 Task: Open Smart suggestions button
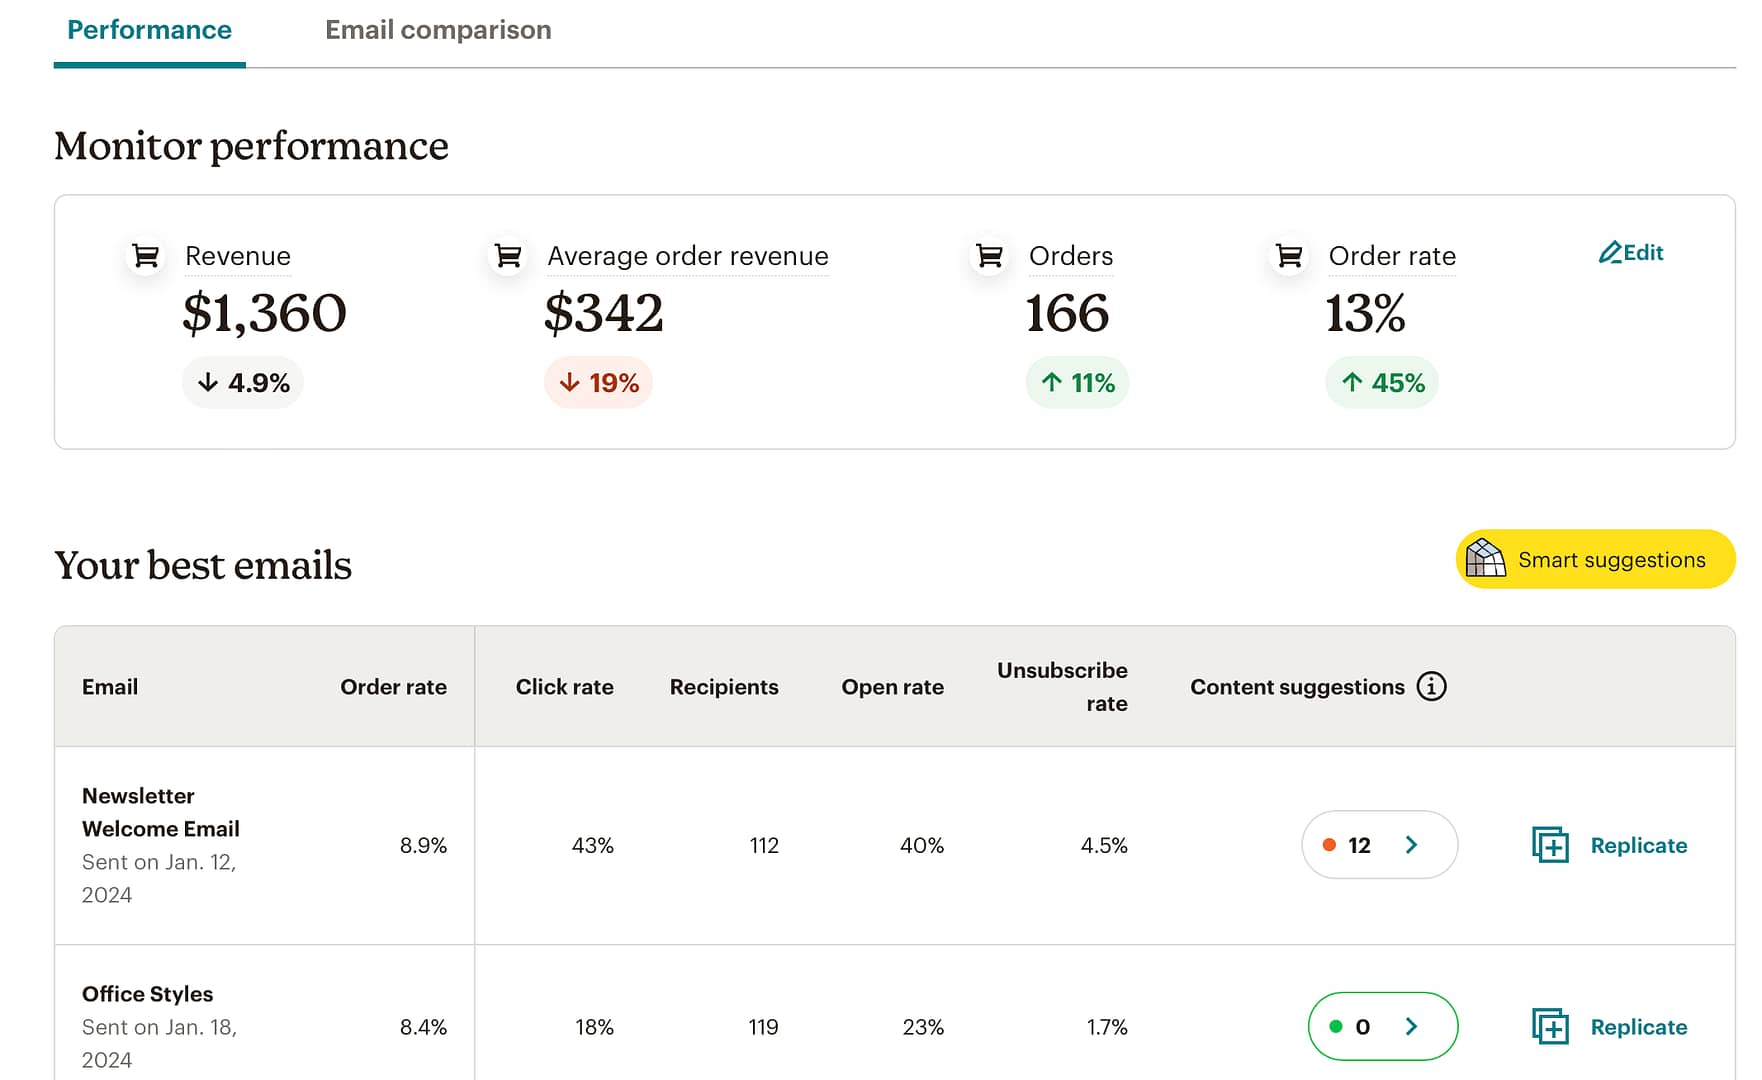coord(1595,559)
